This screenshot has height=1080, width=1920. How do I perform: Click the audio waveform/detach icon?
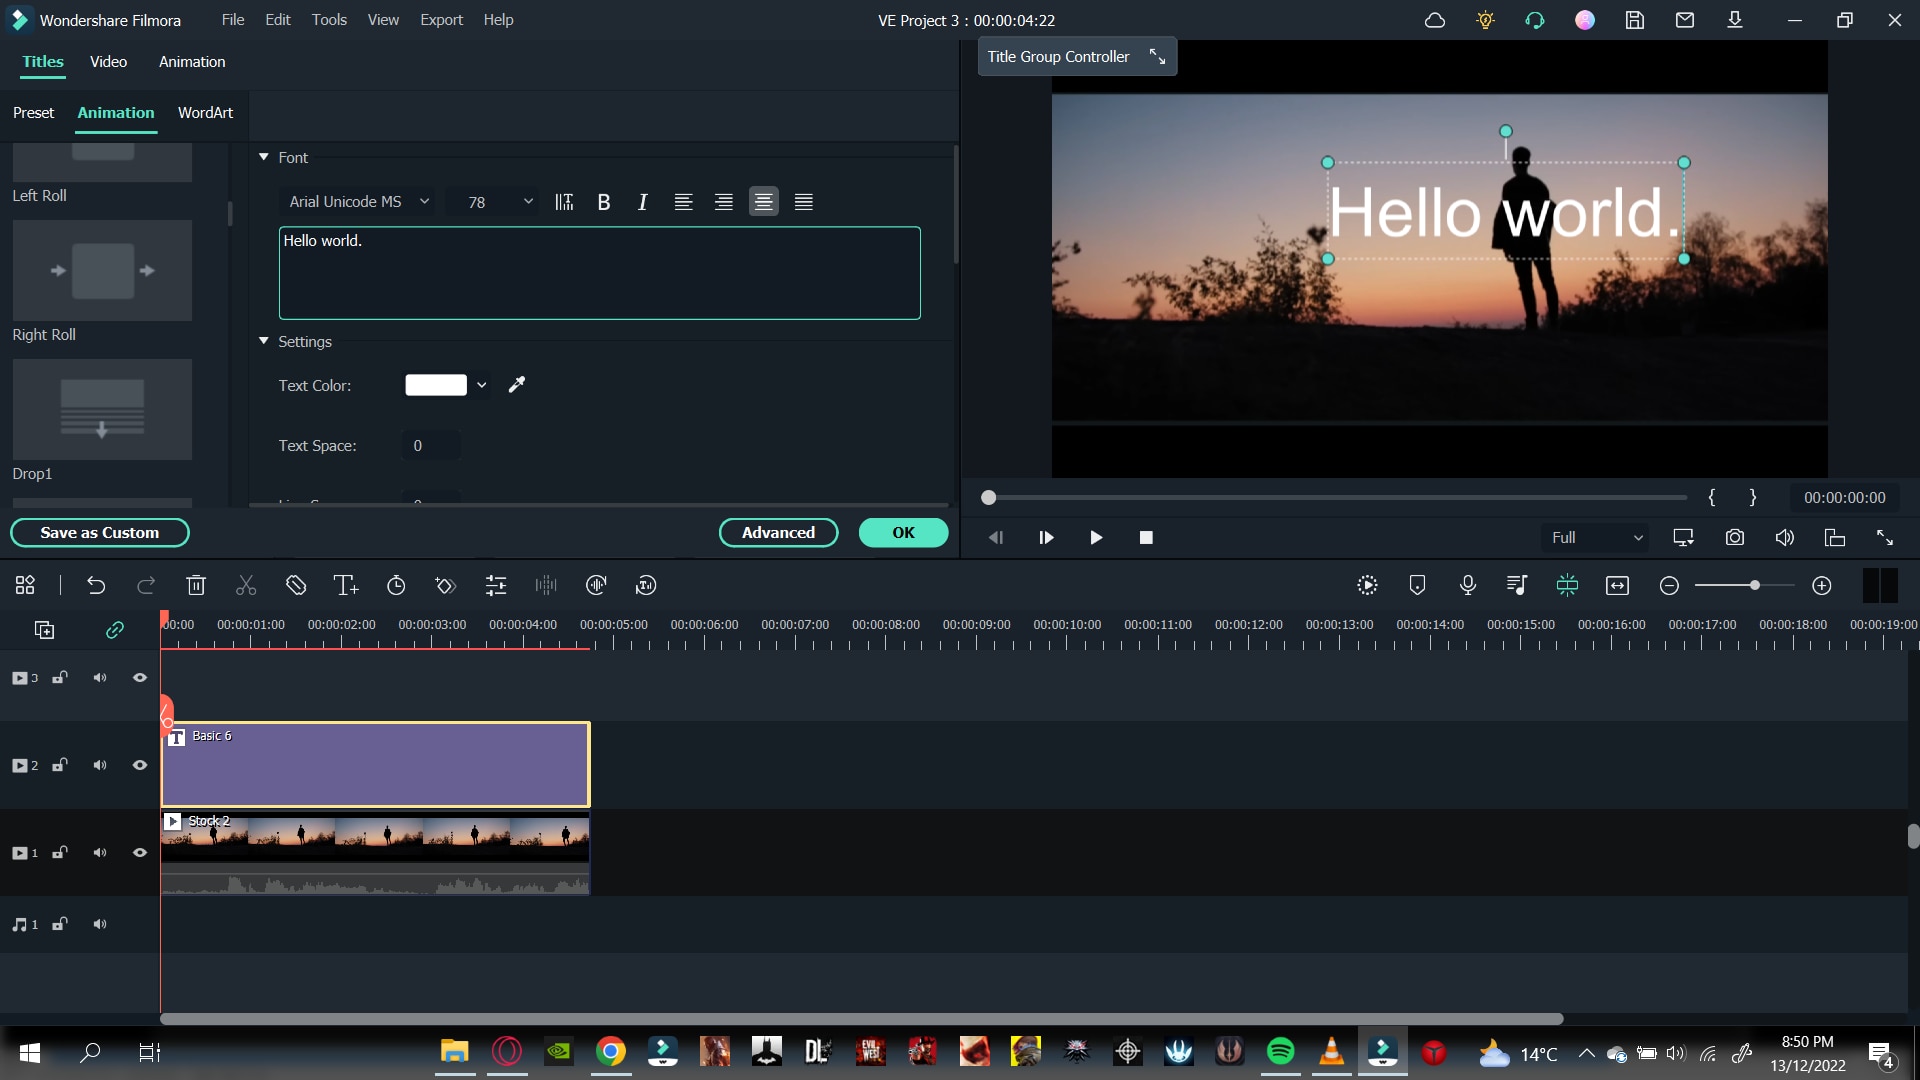(546, 585)
